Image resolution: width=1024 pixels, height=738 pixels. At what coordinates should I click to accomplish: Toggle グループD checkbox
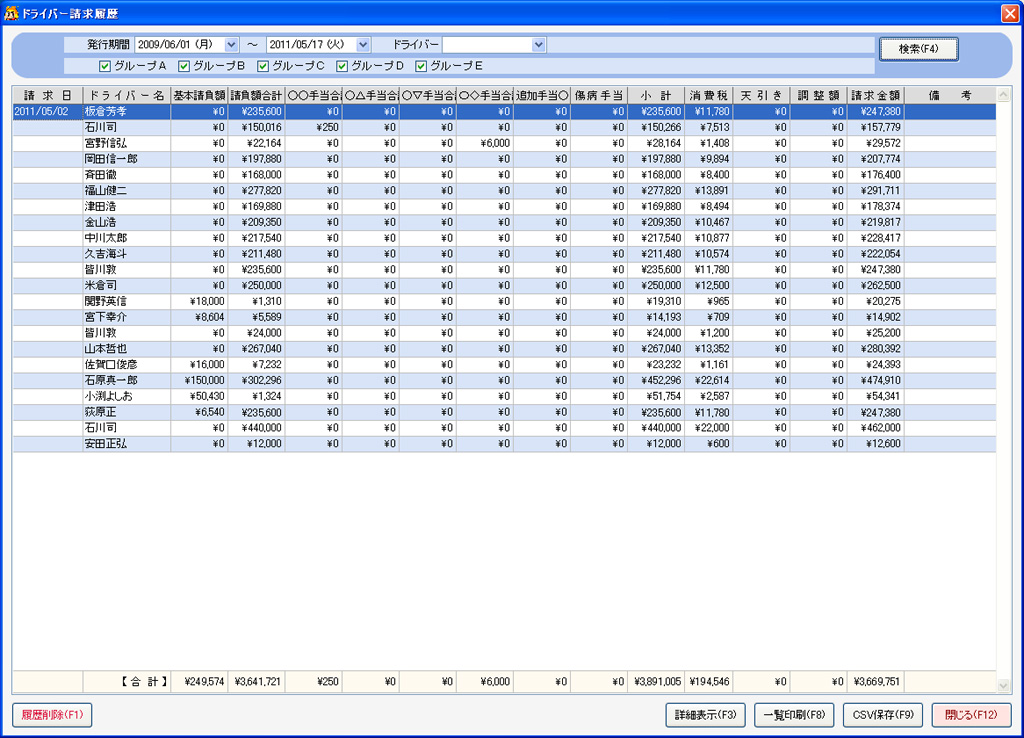(342, 66)
